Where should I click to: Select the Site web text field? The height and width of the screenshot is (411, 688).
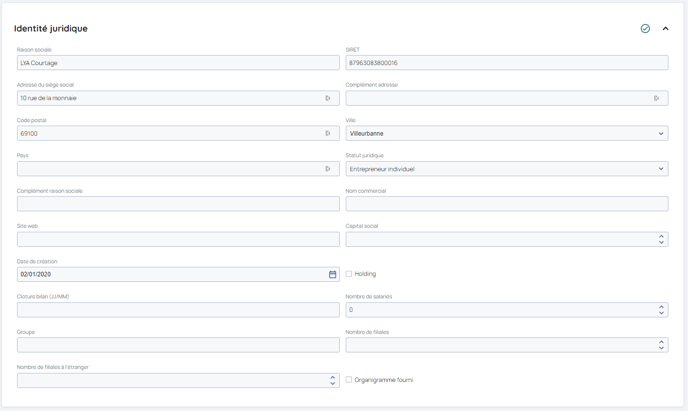click(x=177, y=240)
